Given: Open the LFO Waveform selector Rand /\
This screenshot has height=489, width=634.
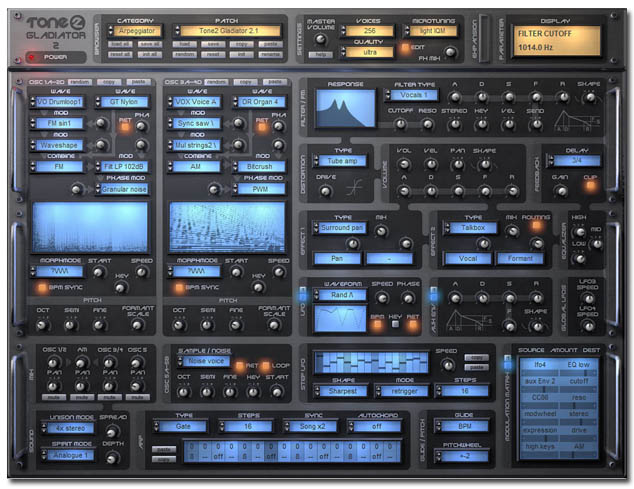Looking at the screenshot, I should click(340, 295).
